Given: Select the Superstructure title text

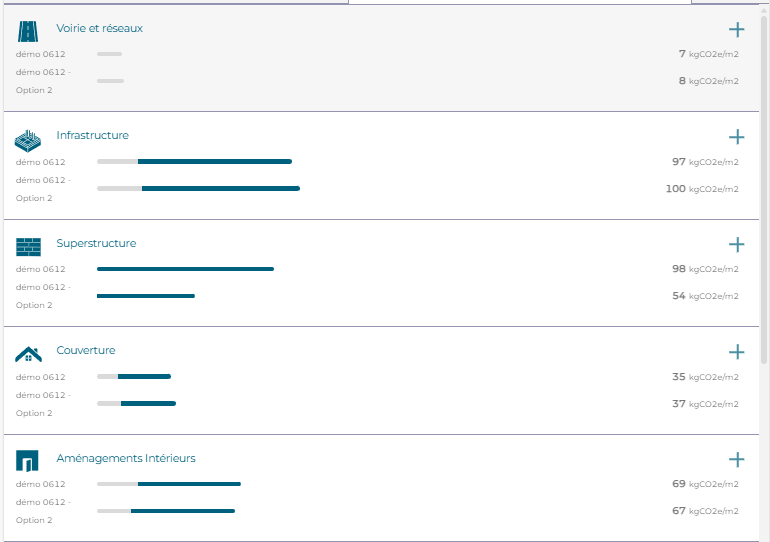Looking at the screenshot, I should [96, 244].
